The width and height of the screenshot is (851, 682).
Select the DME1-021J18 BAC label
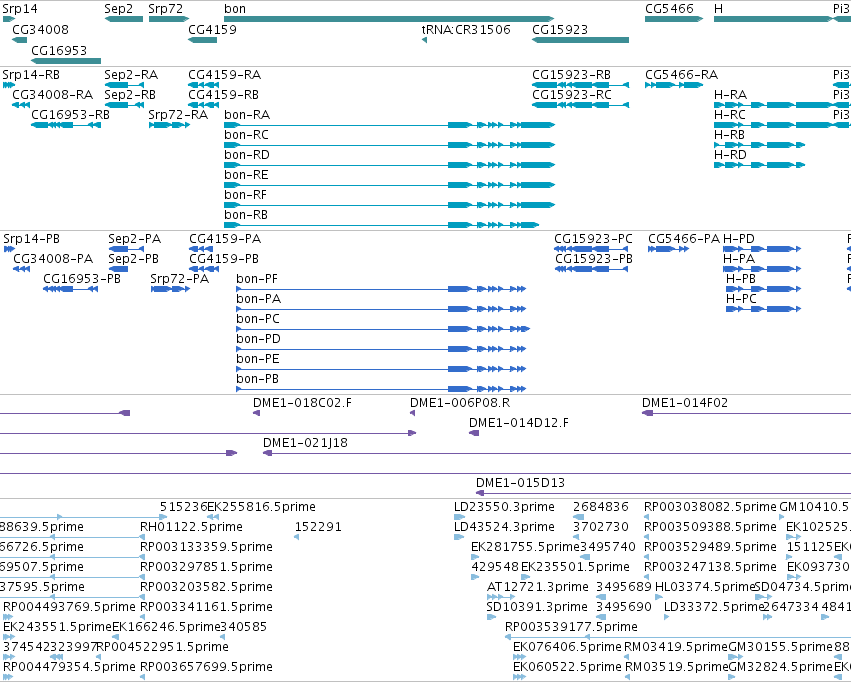306,443
